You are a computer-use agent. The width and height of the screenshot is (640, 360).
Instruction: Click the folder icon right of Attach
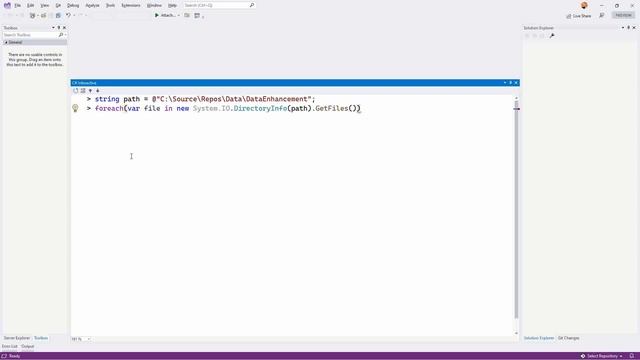187,16
